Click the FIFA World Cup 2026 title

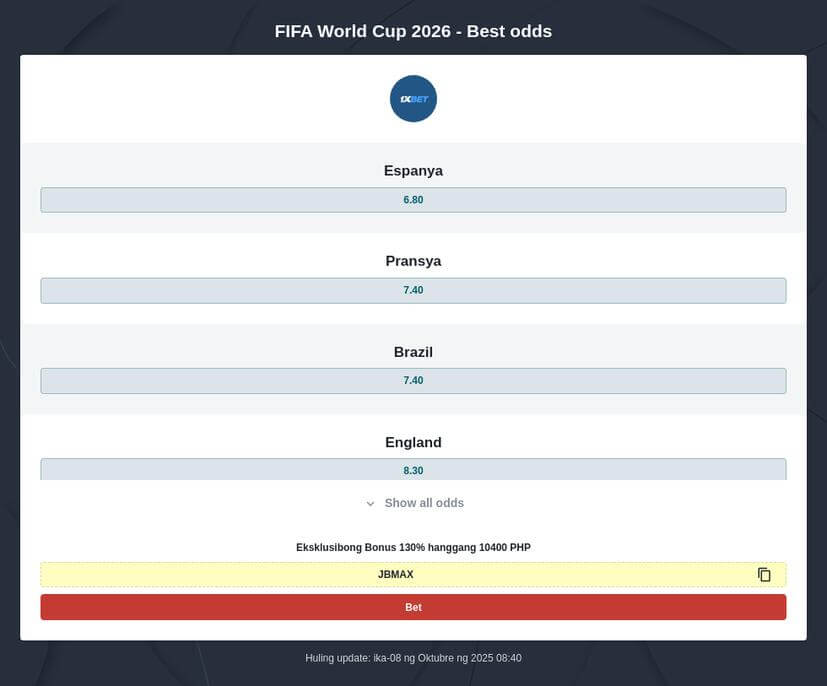click(413, 31)
